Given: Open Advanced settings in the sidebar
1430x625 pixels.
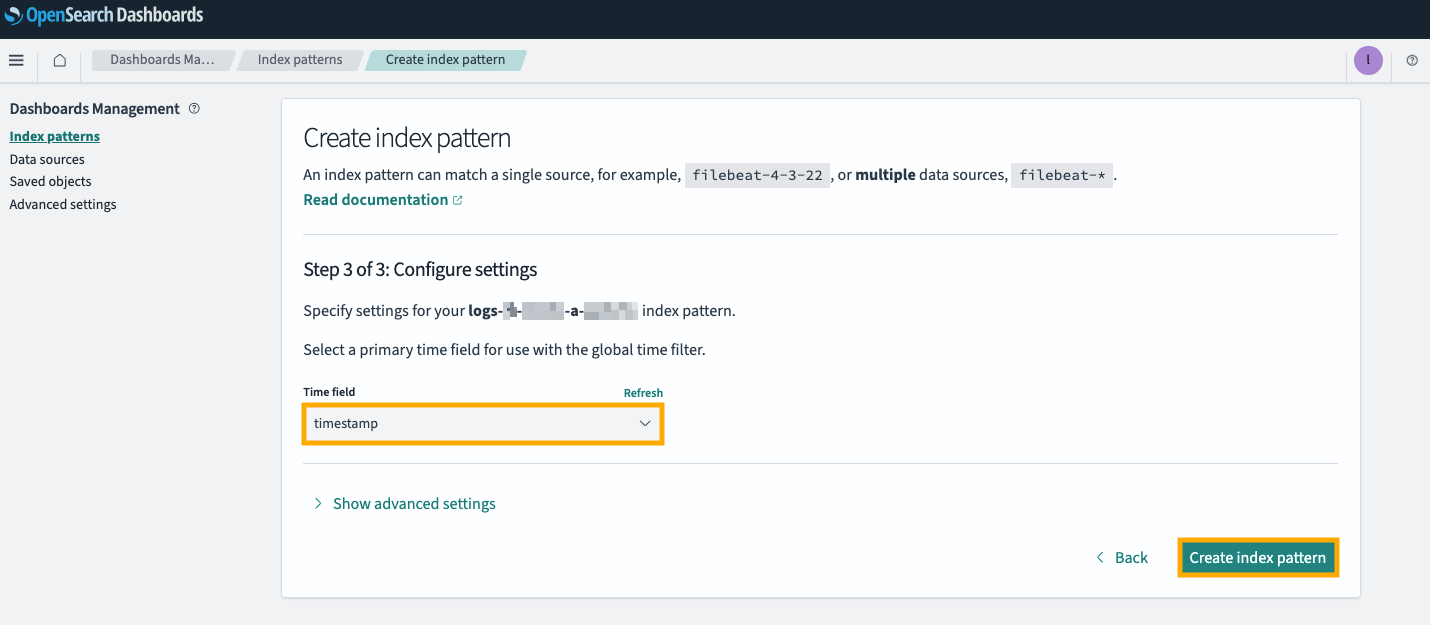Looking at the screenshot, I should pyautogui.click(x=63, y=205).
